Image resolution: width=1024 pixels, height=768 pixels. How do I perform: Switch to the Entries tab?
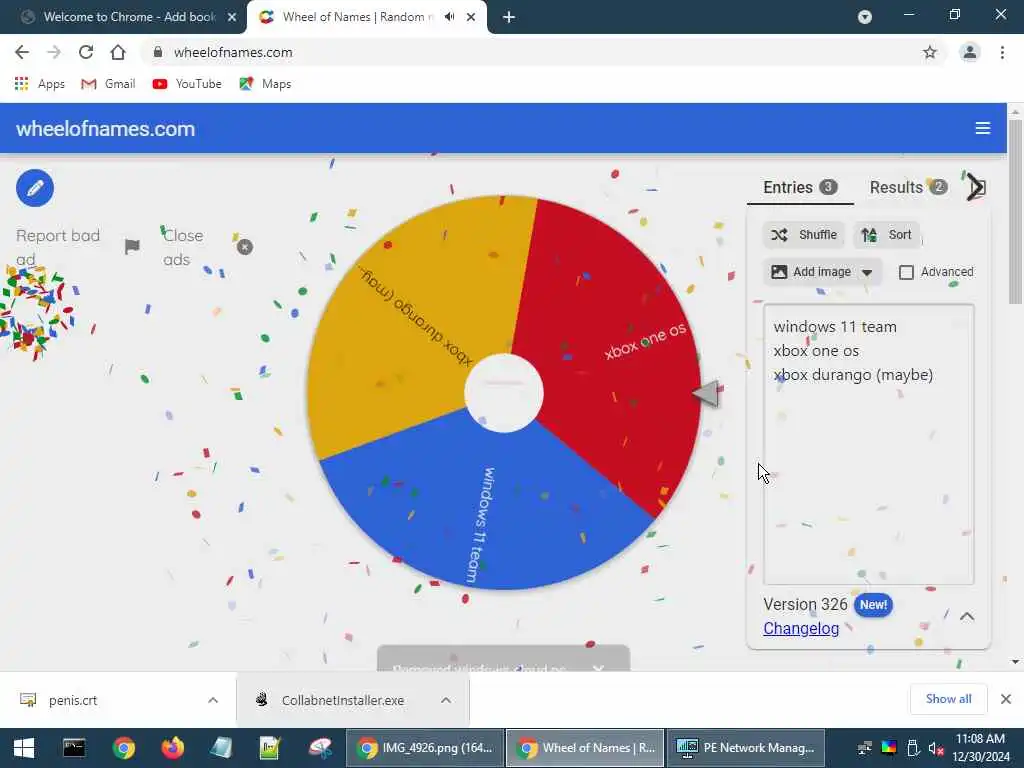(800, 187)
